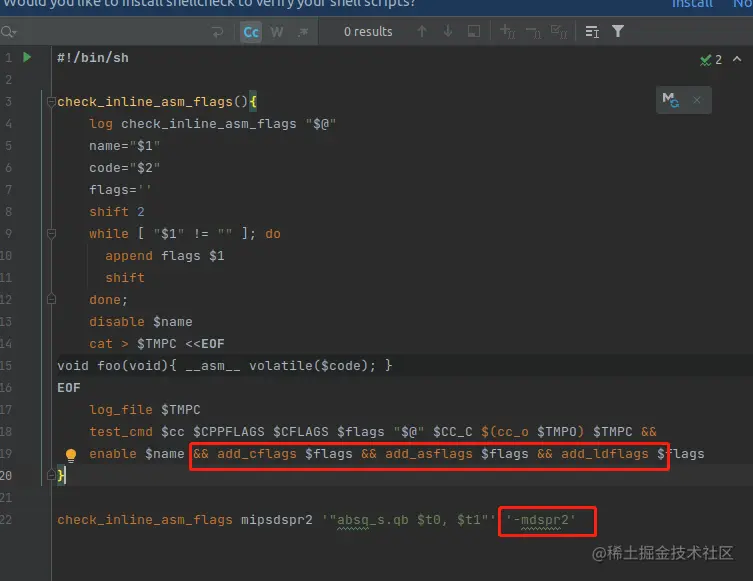Click 'code="$2"' assignment line
Screen dimensions: 753x581
(124, 168)
